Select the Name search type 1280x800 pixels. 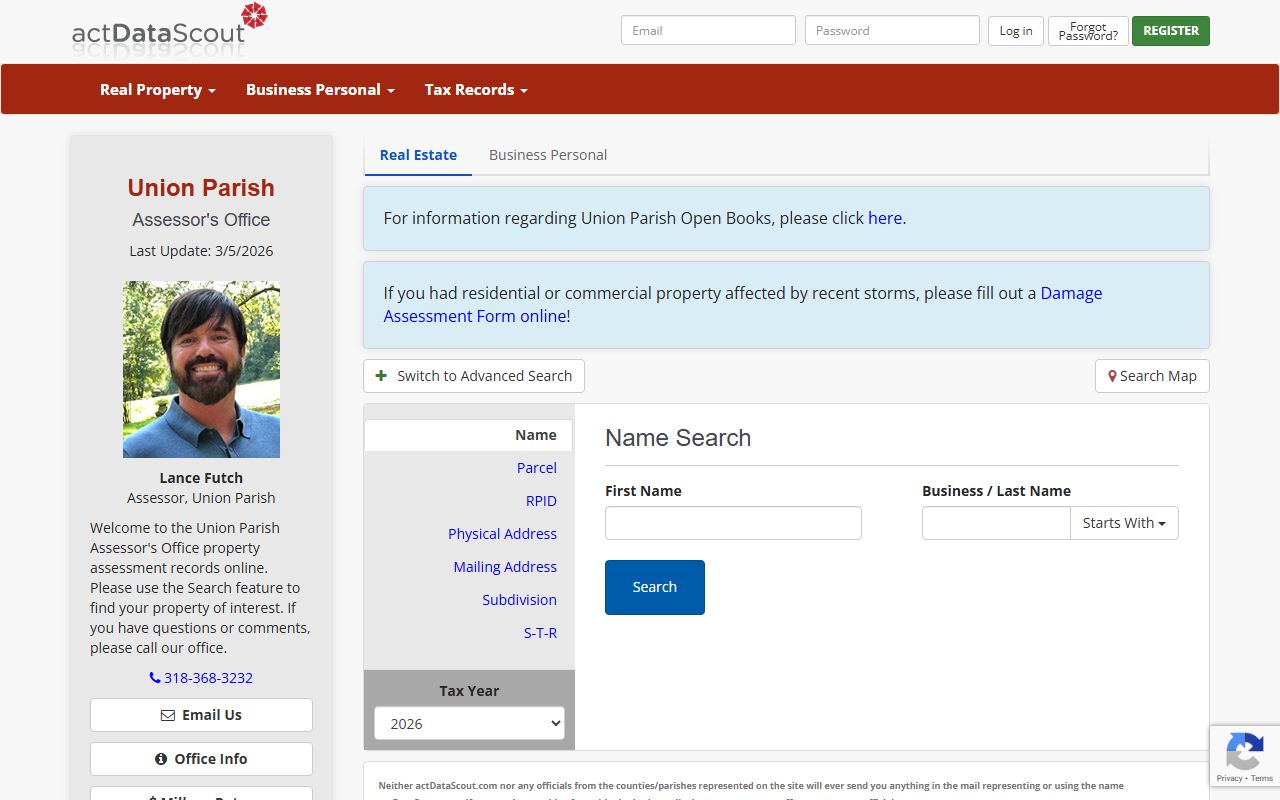(x=468, y=435)
